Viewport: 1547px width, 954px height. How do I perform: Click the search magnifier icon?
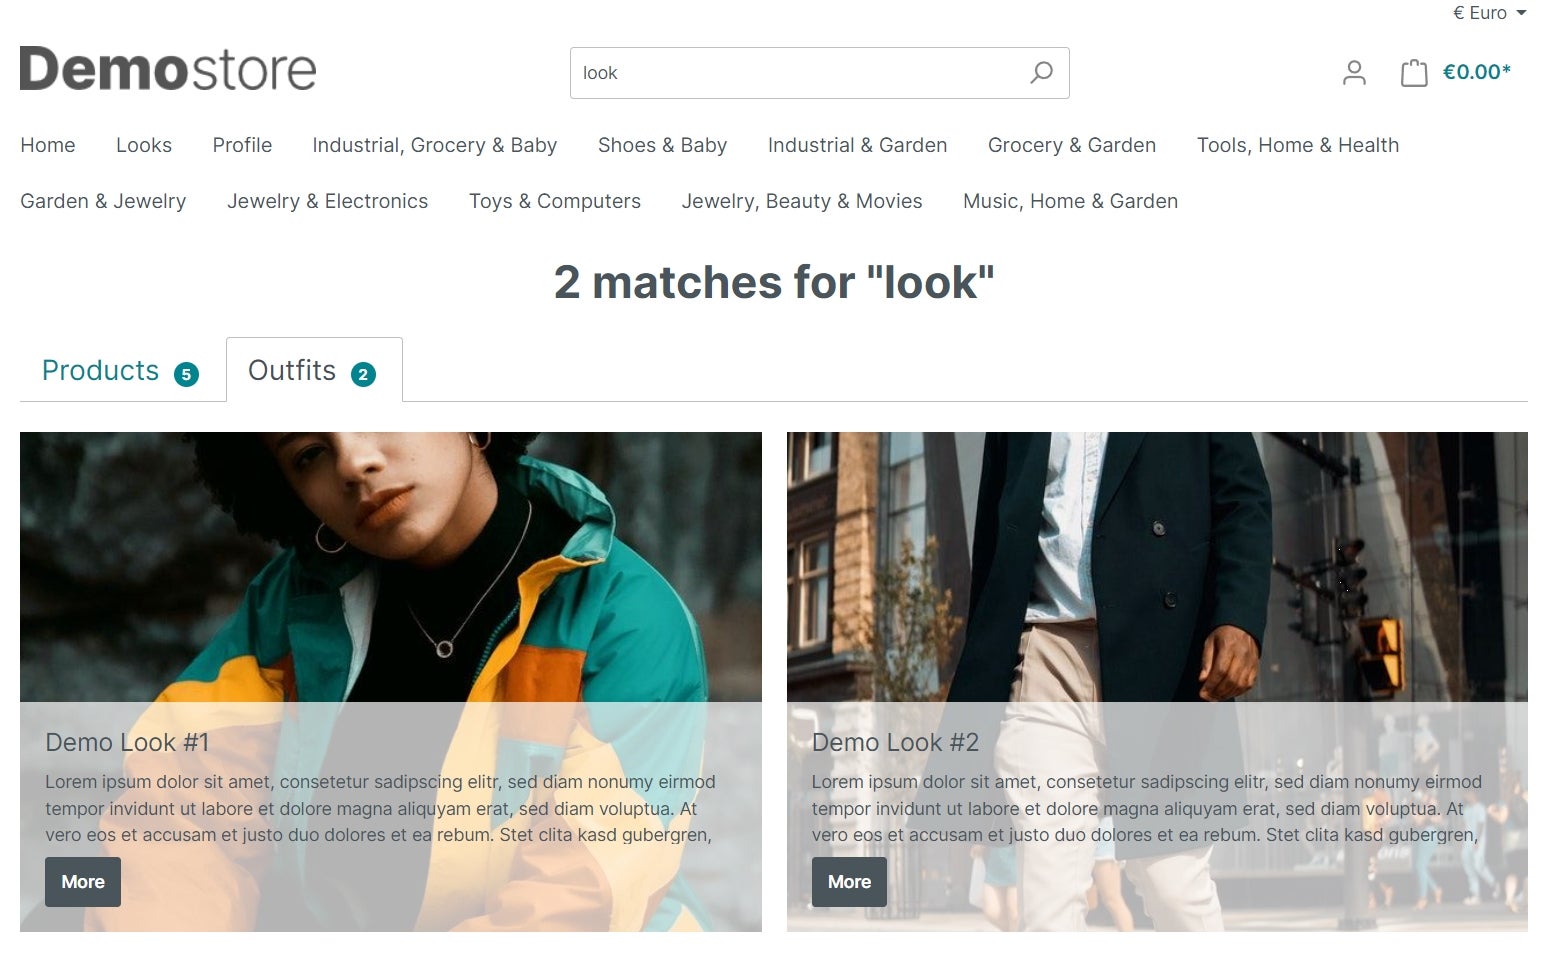tap(1041, 73)
